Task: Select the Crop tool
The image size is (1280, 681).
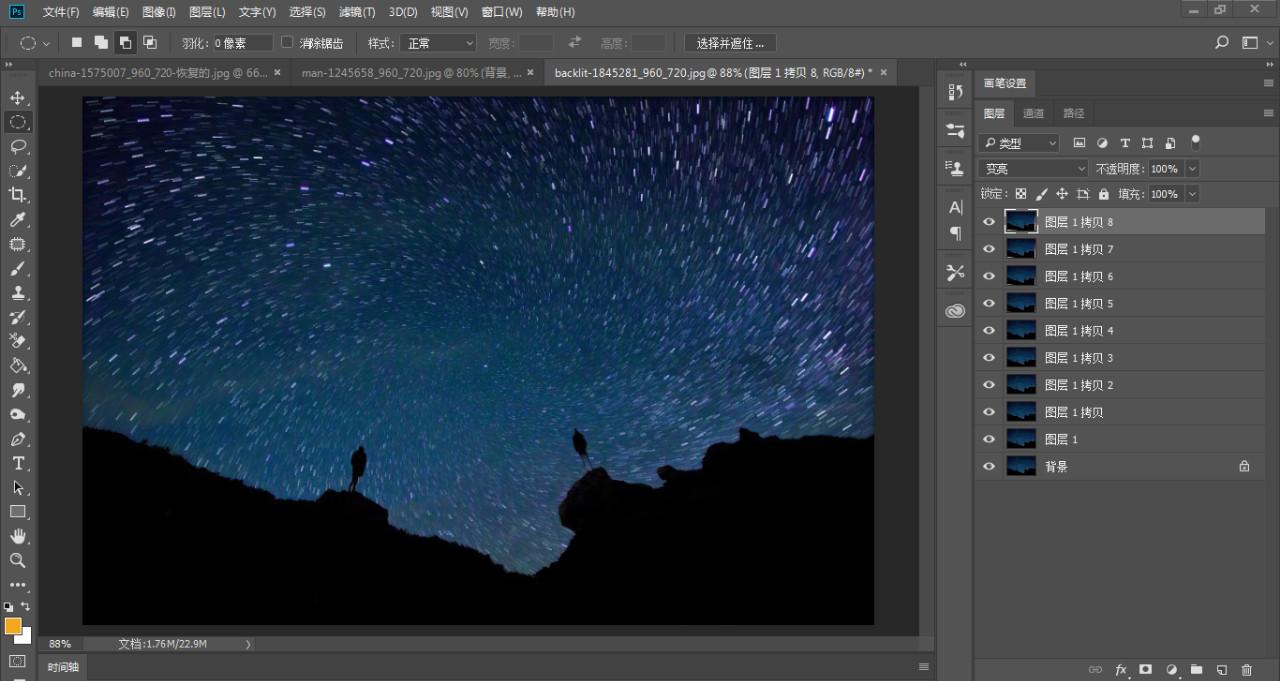Action: click(17, 195)
